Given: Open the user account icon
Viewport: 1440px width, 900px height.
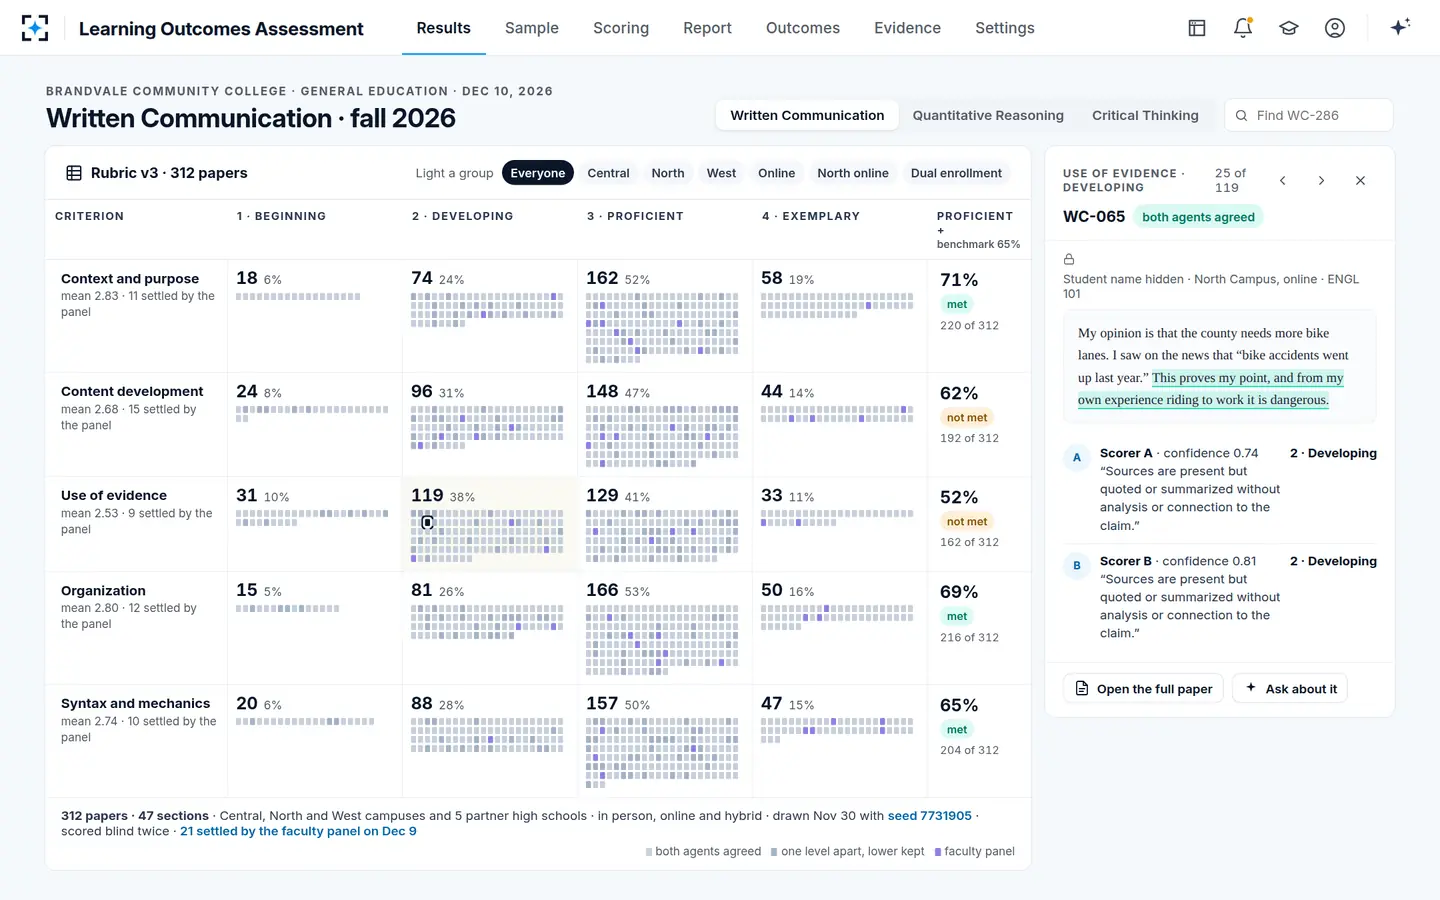Looking at the screenshot, I should pyautogui.click(x=1335, y=28).
